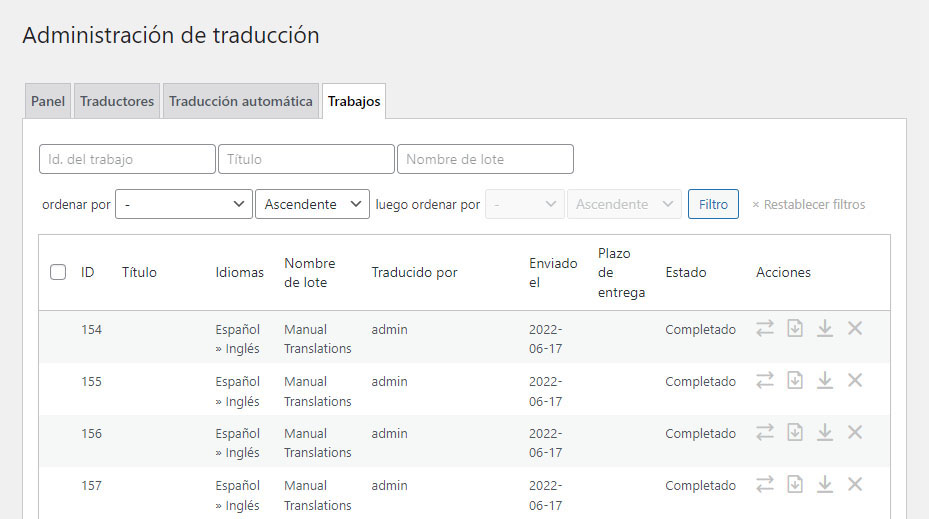Click the swap arrows icon for job 155
This screenshot has height=519, width=929.
pyautogui.click(x=765, y=380)
